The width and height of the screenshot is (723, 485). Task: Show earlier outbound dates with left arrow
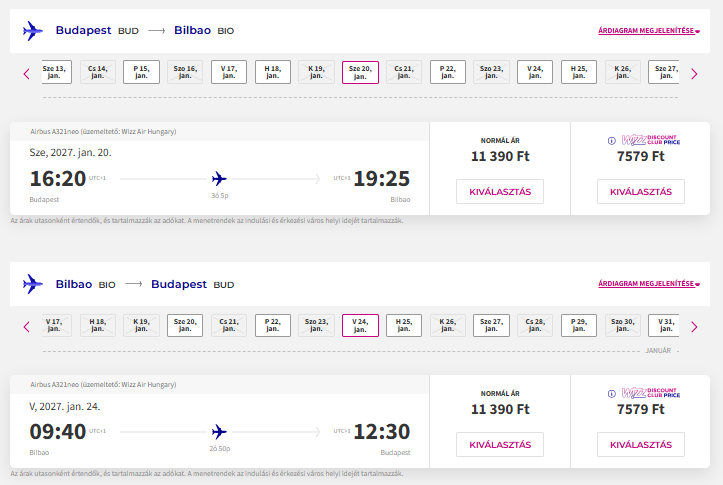tap(26, 74)
